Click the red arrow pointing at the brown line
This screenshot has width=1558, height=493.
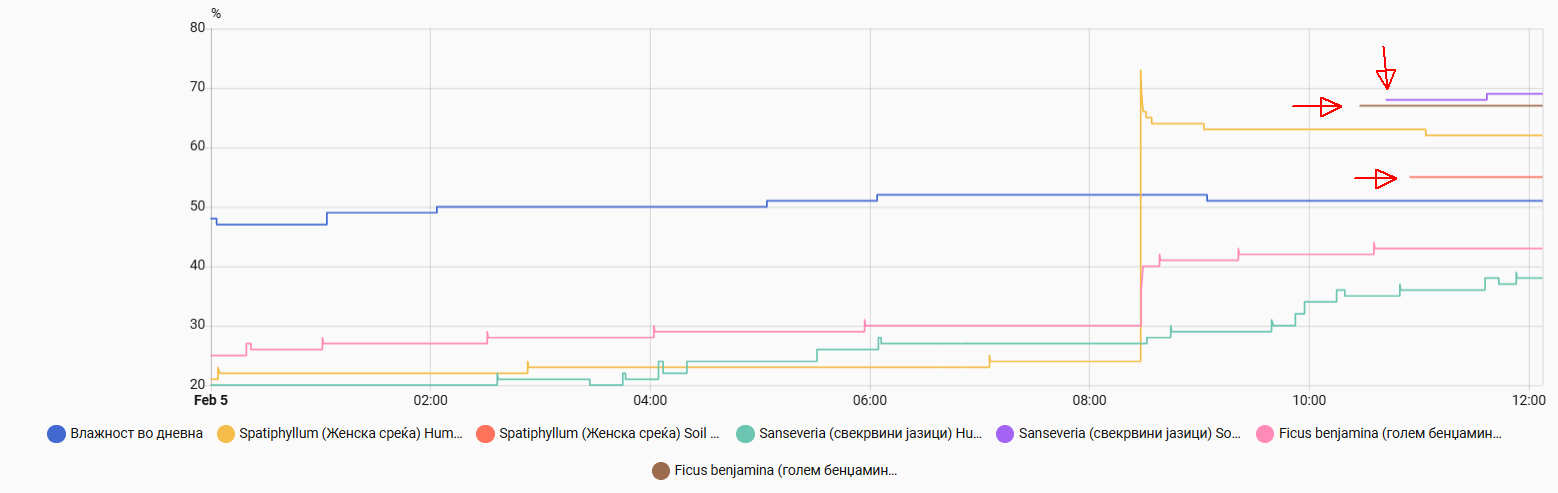tap(1317, 106)
